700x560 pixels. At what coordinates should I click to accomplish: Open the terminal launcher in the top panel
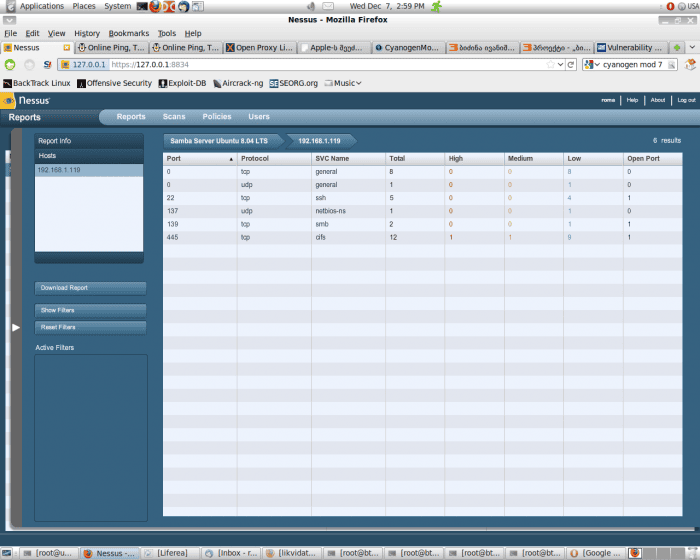tap(142, 6)
